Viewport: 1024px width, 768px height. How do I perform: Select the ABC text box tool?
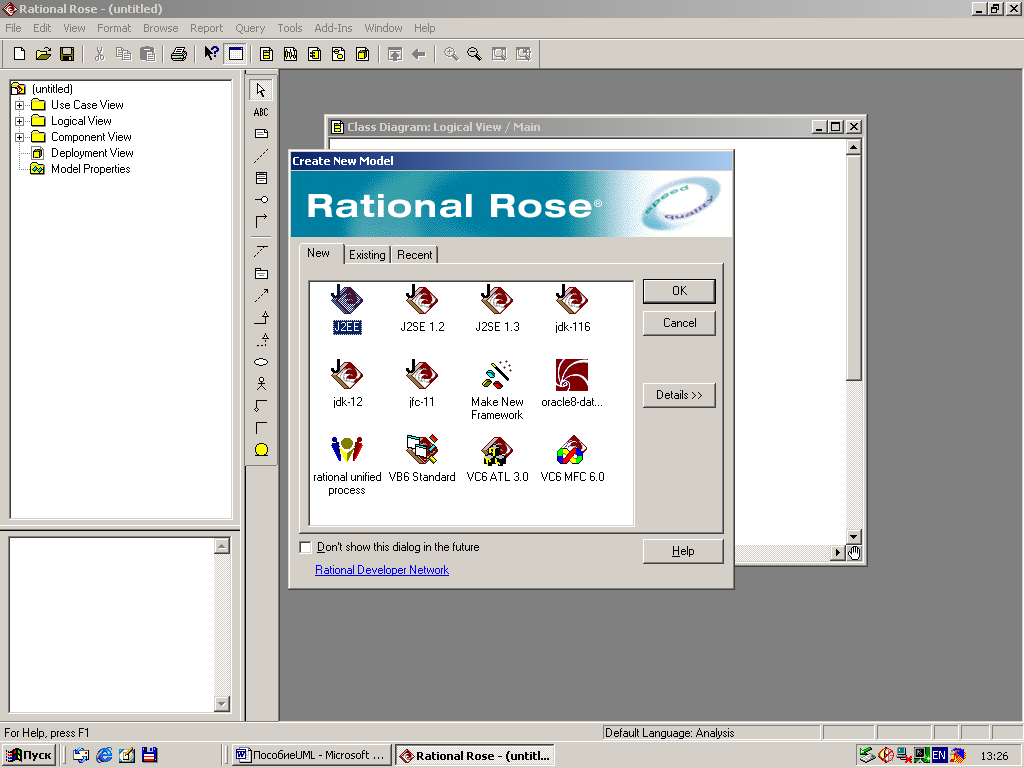tap(261, 112)
